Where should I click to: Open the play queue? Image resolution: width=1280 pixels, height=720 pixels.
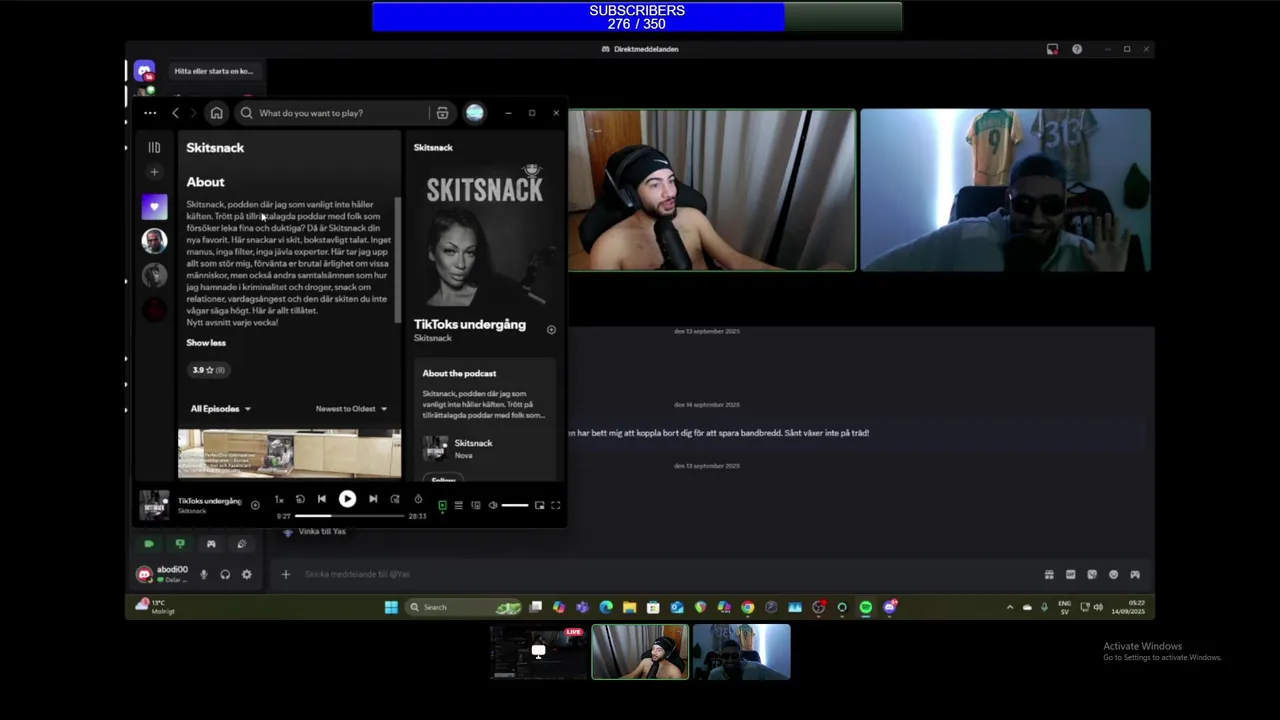pos(458,505)
